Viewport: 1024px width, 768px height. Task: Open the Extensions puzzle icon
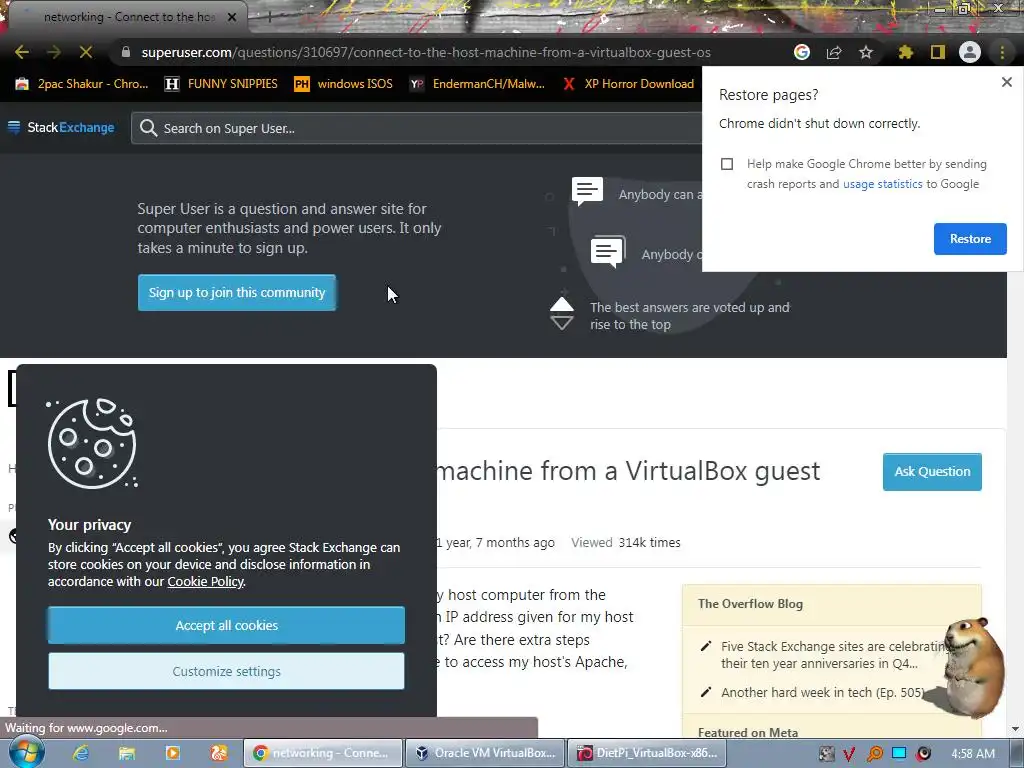tap(906, 52)
